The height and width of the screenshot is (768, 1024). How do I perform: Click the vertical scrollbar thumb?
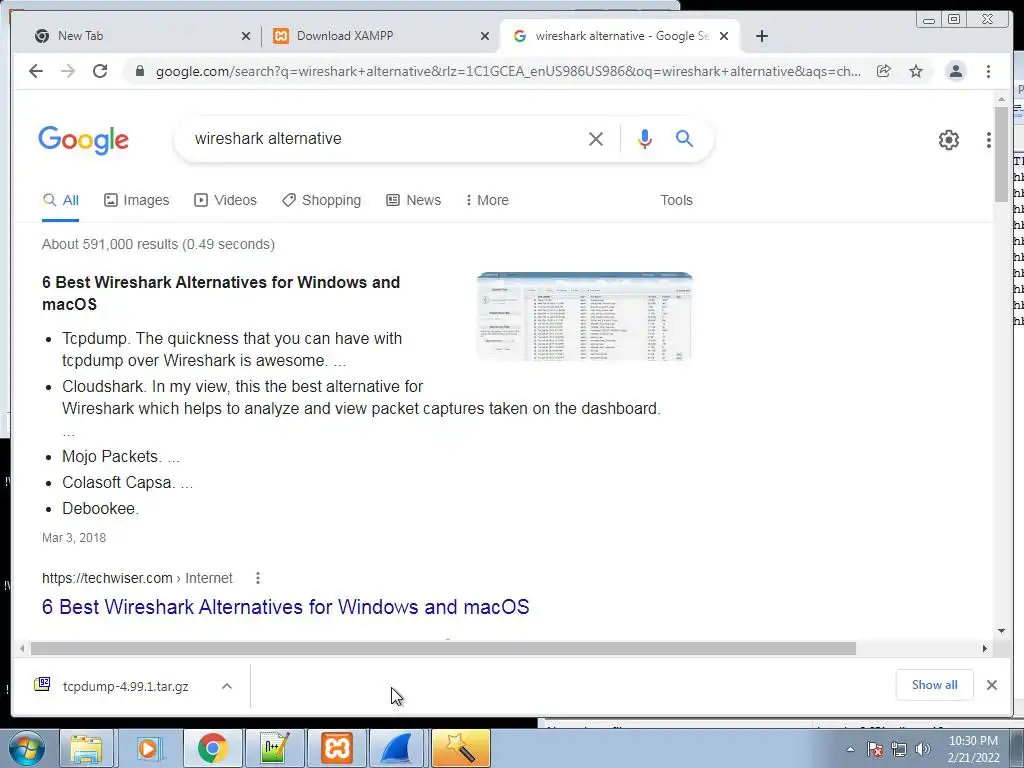pyautogui.click(x=1001, y=153)
